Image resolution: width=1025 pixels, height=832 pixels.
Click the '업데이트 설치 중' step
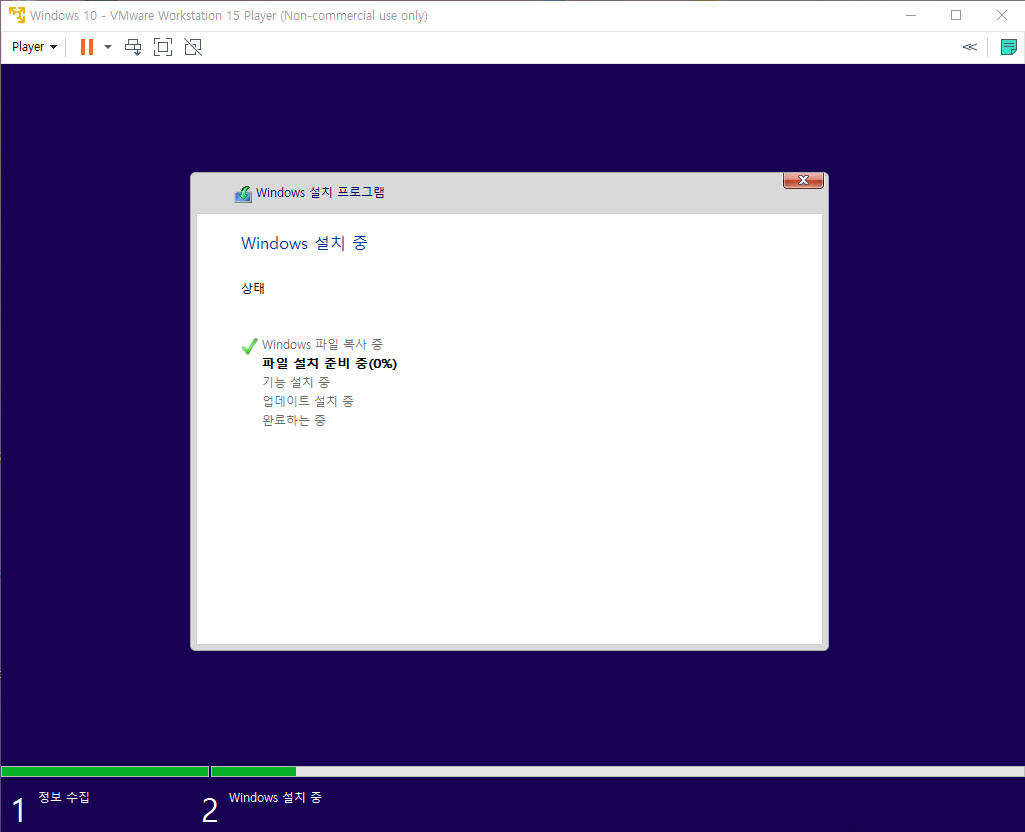pos(308,401)
